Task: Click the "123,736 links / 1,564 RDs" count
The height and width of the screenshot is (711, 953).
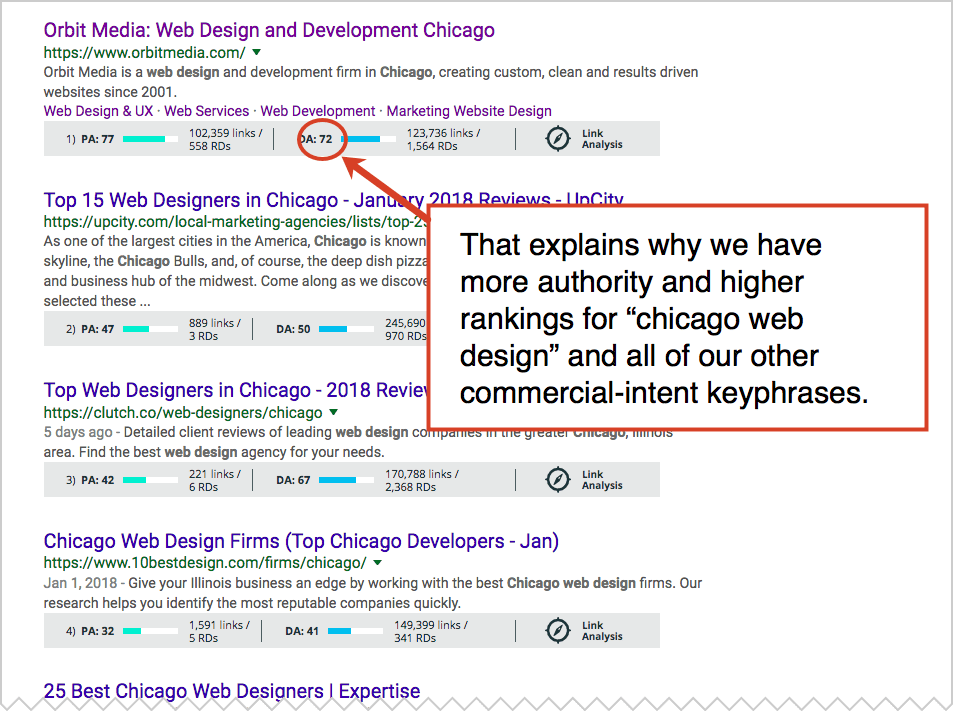Action: 444,139
